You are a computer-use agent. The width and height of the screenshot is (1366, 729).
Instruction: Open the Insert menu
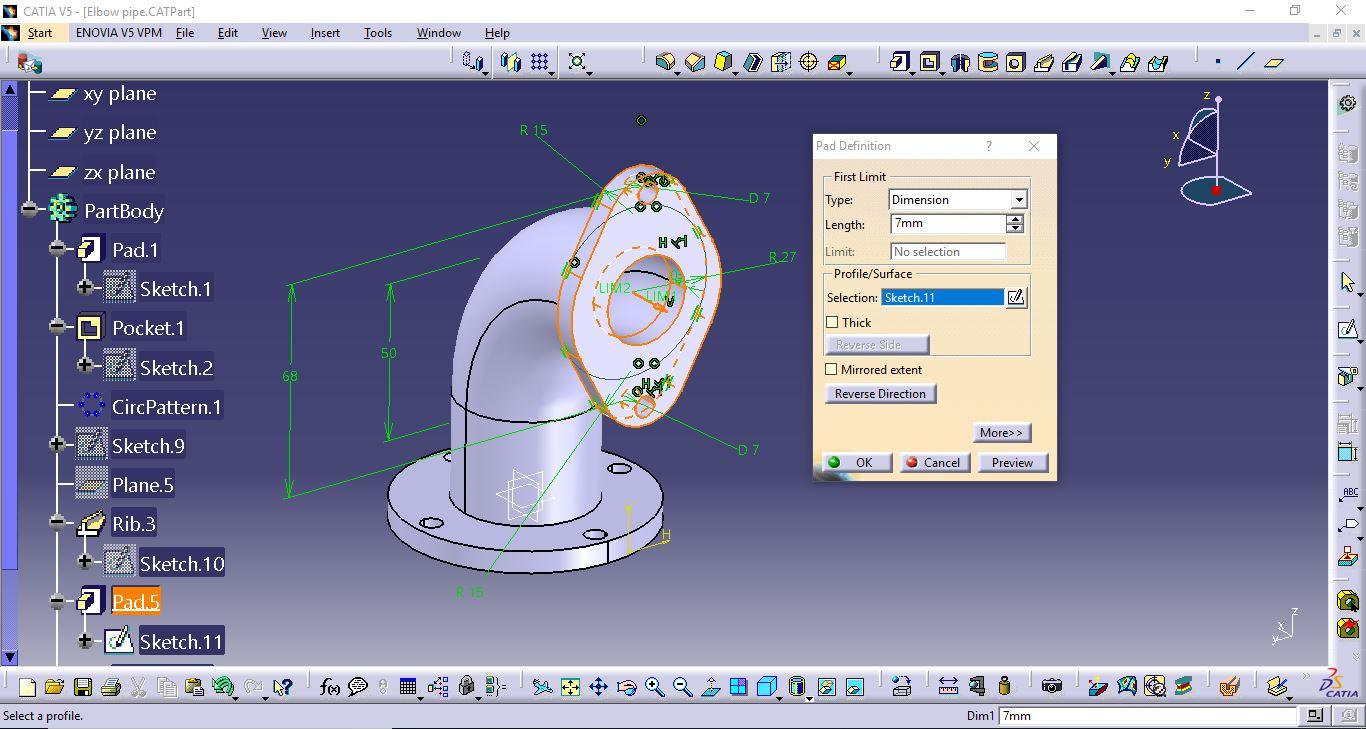pyautogui.click(x=325, y=33)
